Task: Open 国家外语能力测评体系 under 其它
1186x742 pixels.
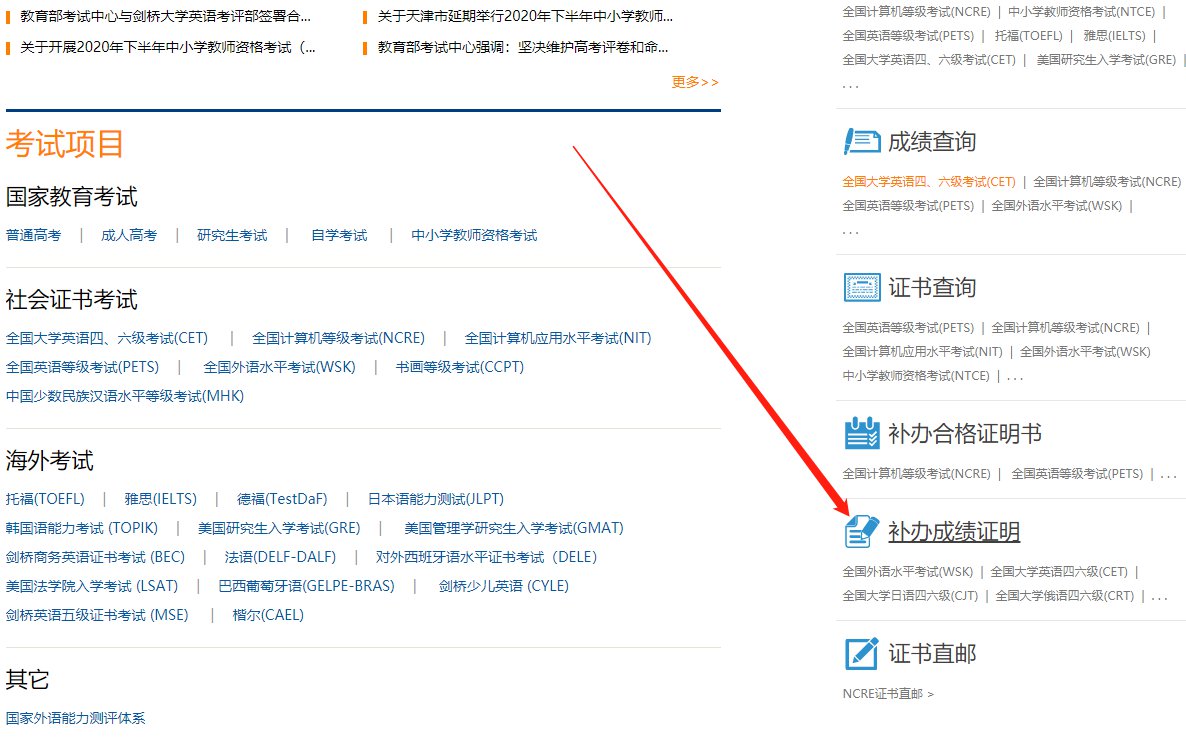Action: tap(75, 718)
